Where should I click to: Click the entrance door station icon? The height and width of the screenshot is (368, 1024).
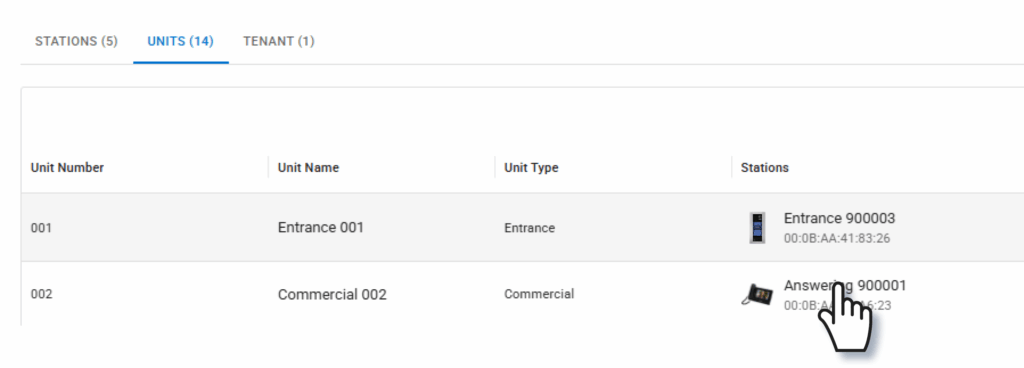pyautogui.click(x=758, y=228)
